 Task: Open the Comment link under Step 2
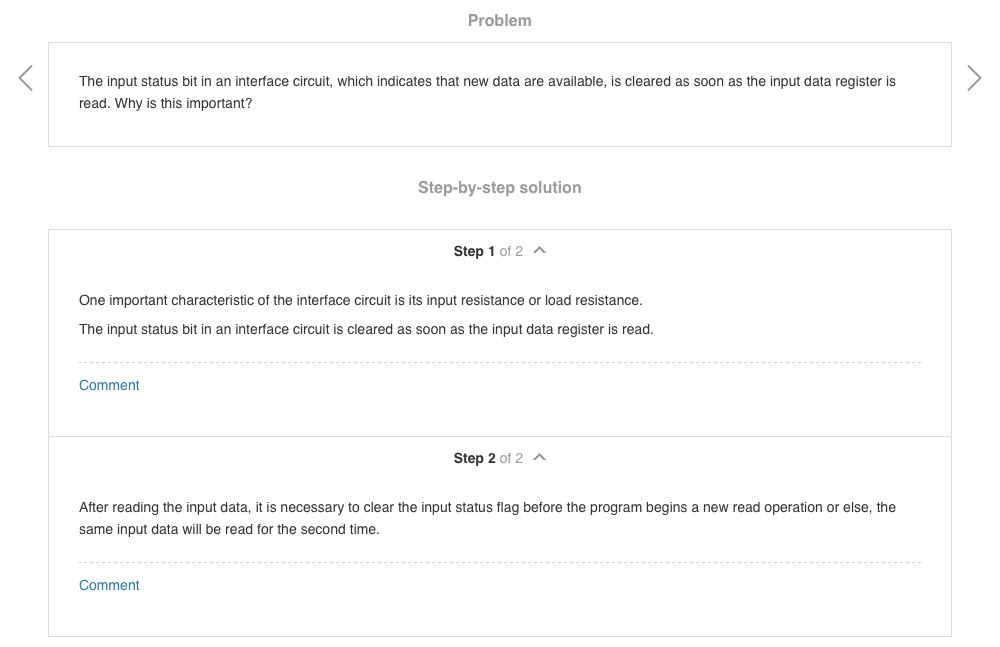109,585
